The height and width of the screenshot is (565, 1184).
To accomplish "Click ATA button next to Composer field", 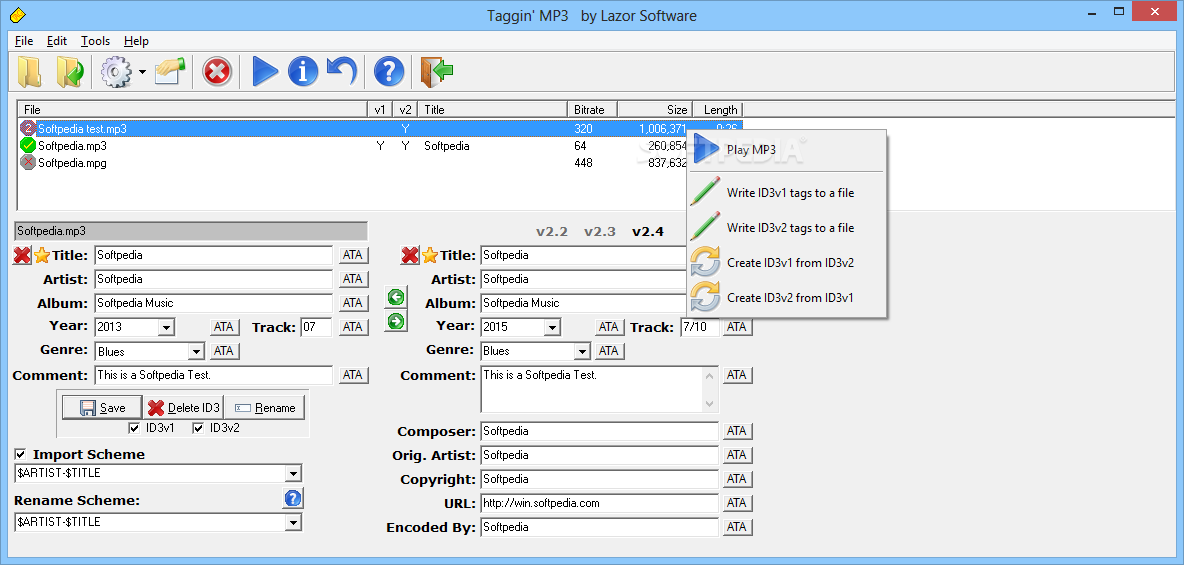I will click(737, 431).
